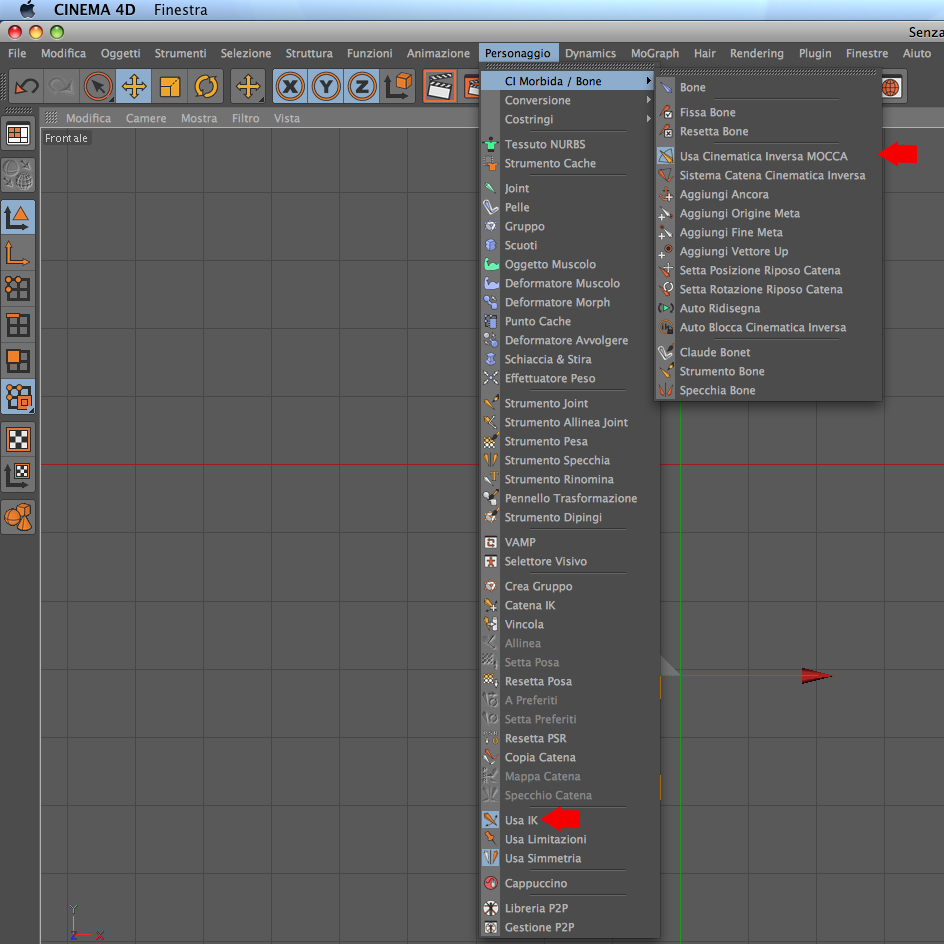Click the Undo arrow icon in toolbar
Screen dimensions: 944x944
coord(26,87)
